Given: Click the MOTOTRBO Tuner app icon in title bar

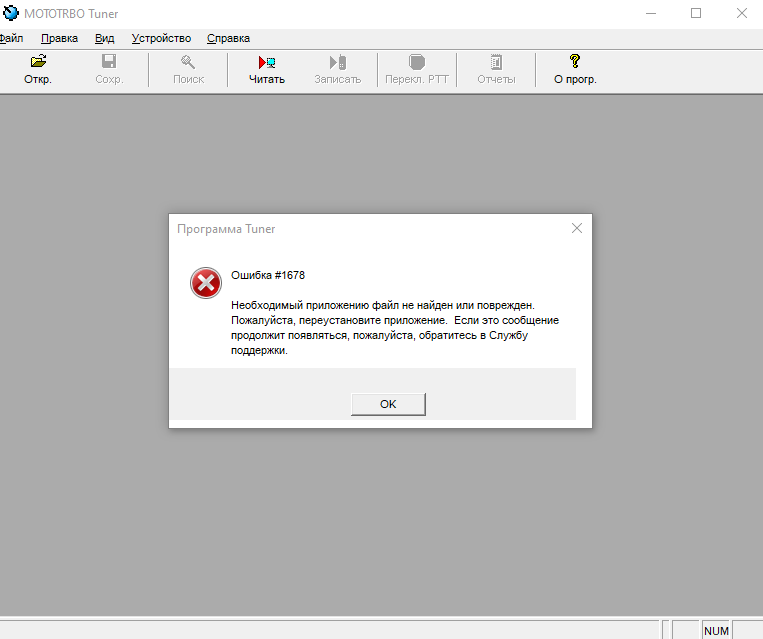Looking at the screenshot, I should pyautogui.click(x=10, y=13).
